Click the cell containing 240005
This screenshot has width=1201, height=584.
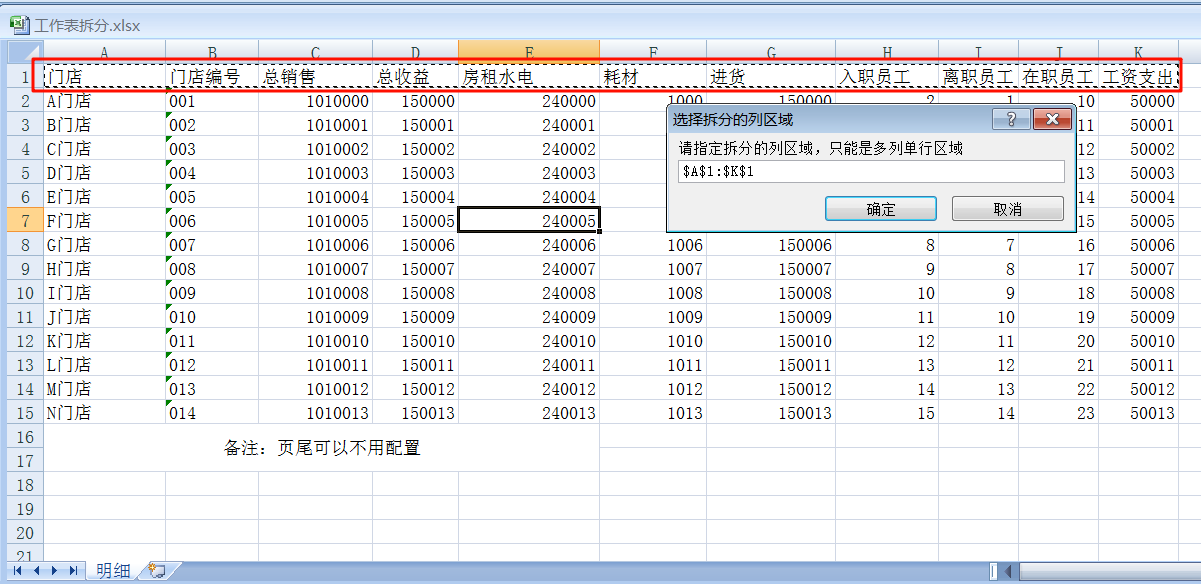(x=529, y=221)
